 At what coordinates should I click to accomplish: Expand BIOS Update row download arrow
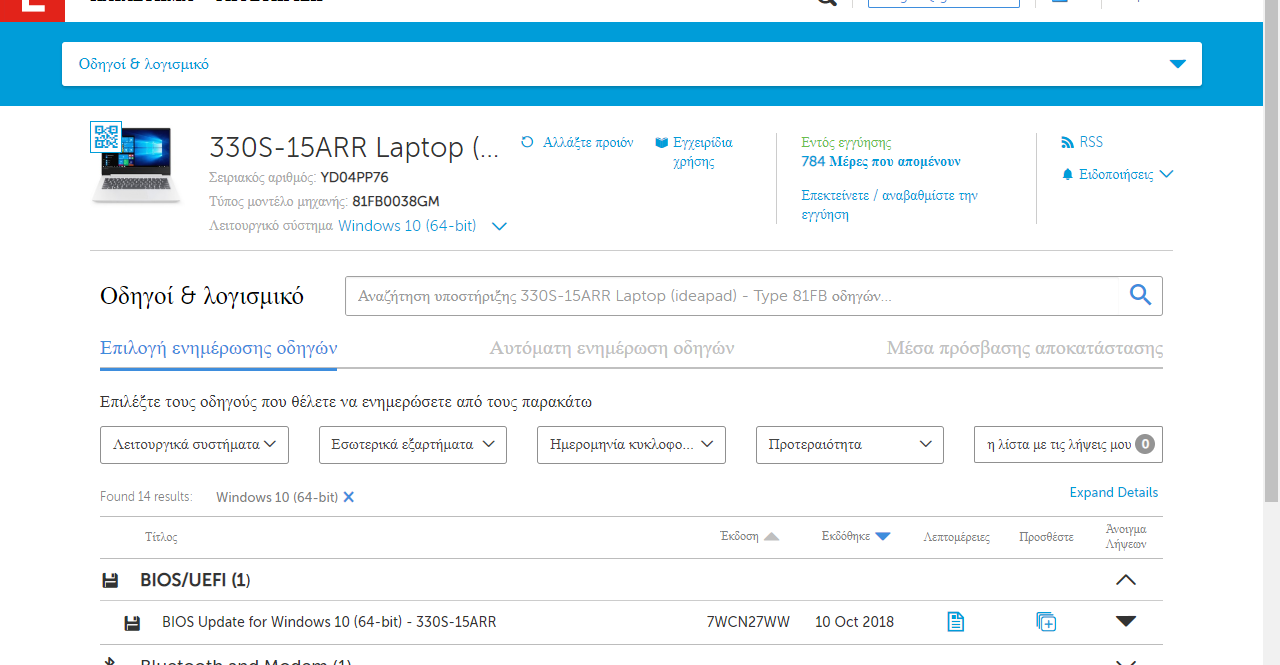1126,621
